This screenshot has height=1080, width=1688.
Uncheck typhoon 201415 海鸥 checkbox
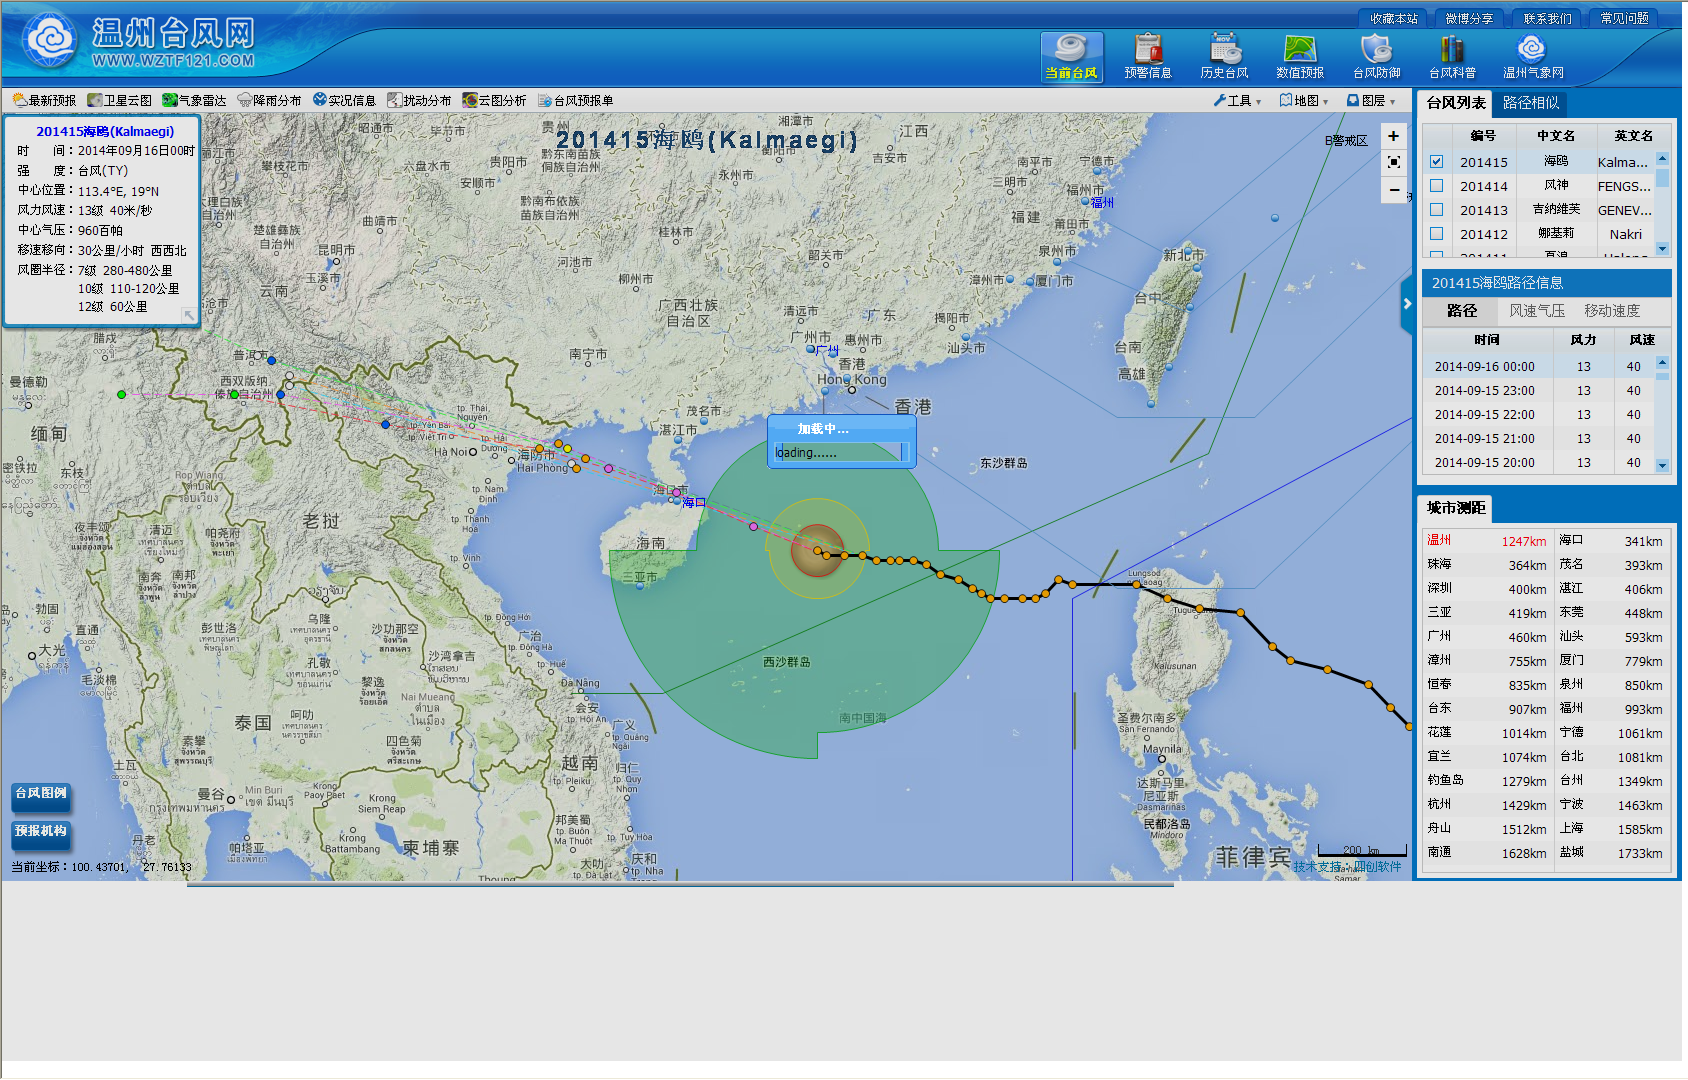[1436, 162]
